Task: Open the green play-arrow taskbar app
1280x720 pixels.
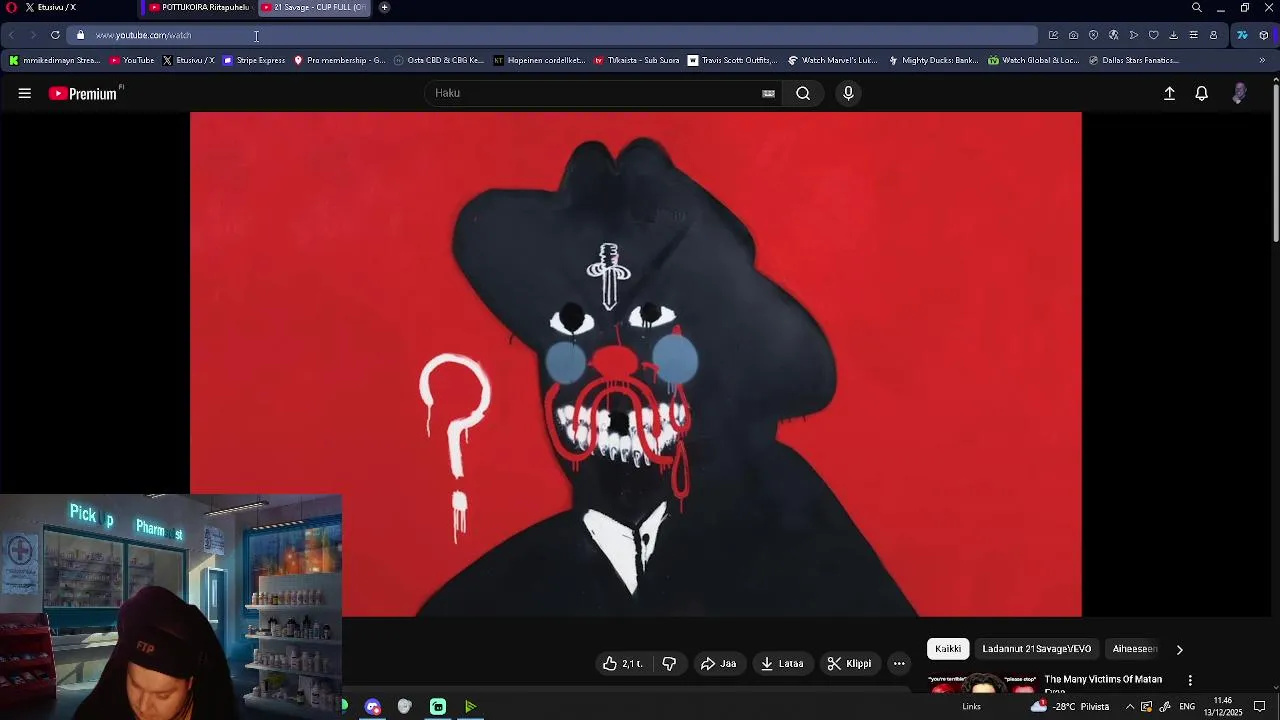Action: 470,707
